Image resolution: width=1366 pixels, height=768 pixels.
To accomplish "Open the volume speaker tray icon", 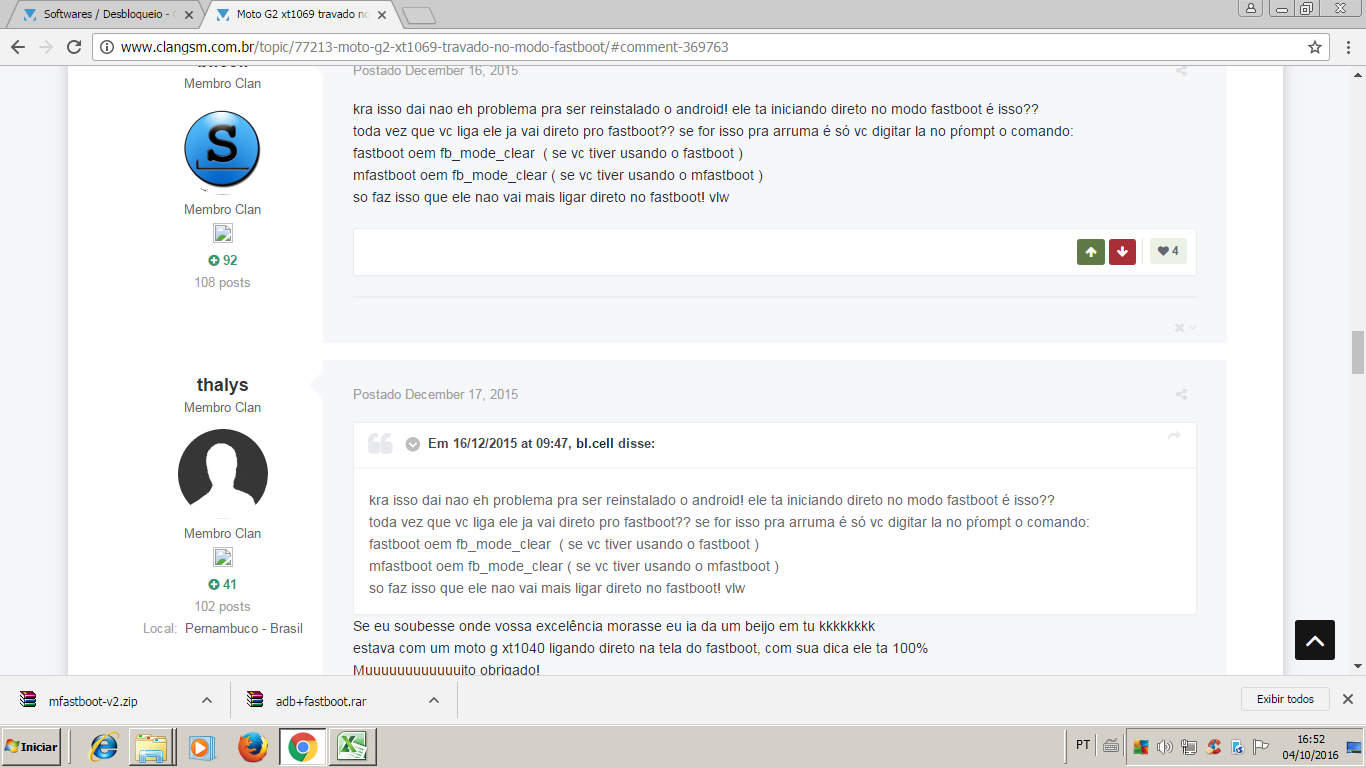I will pos(1165,746).
